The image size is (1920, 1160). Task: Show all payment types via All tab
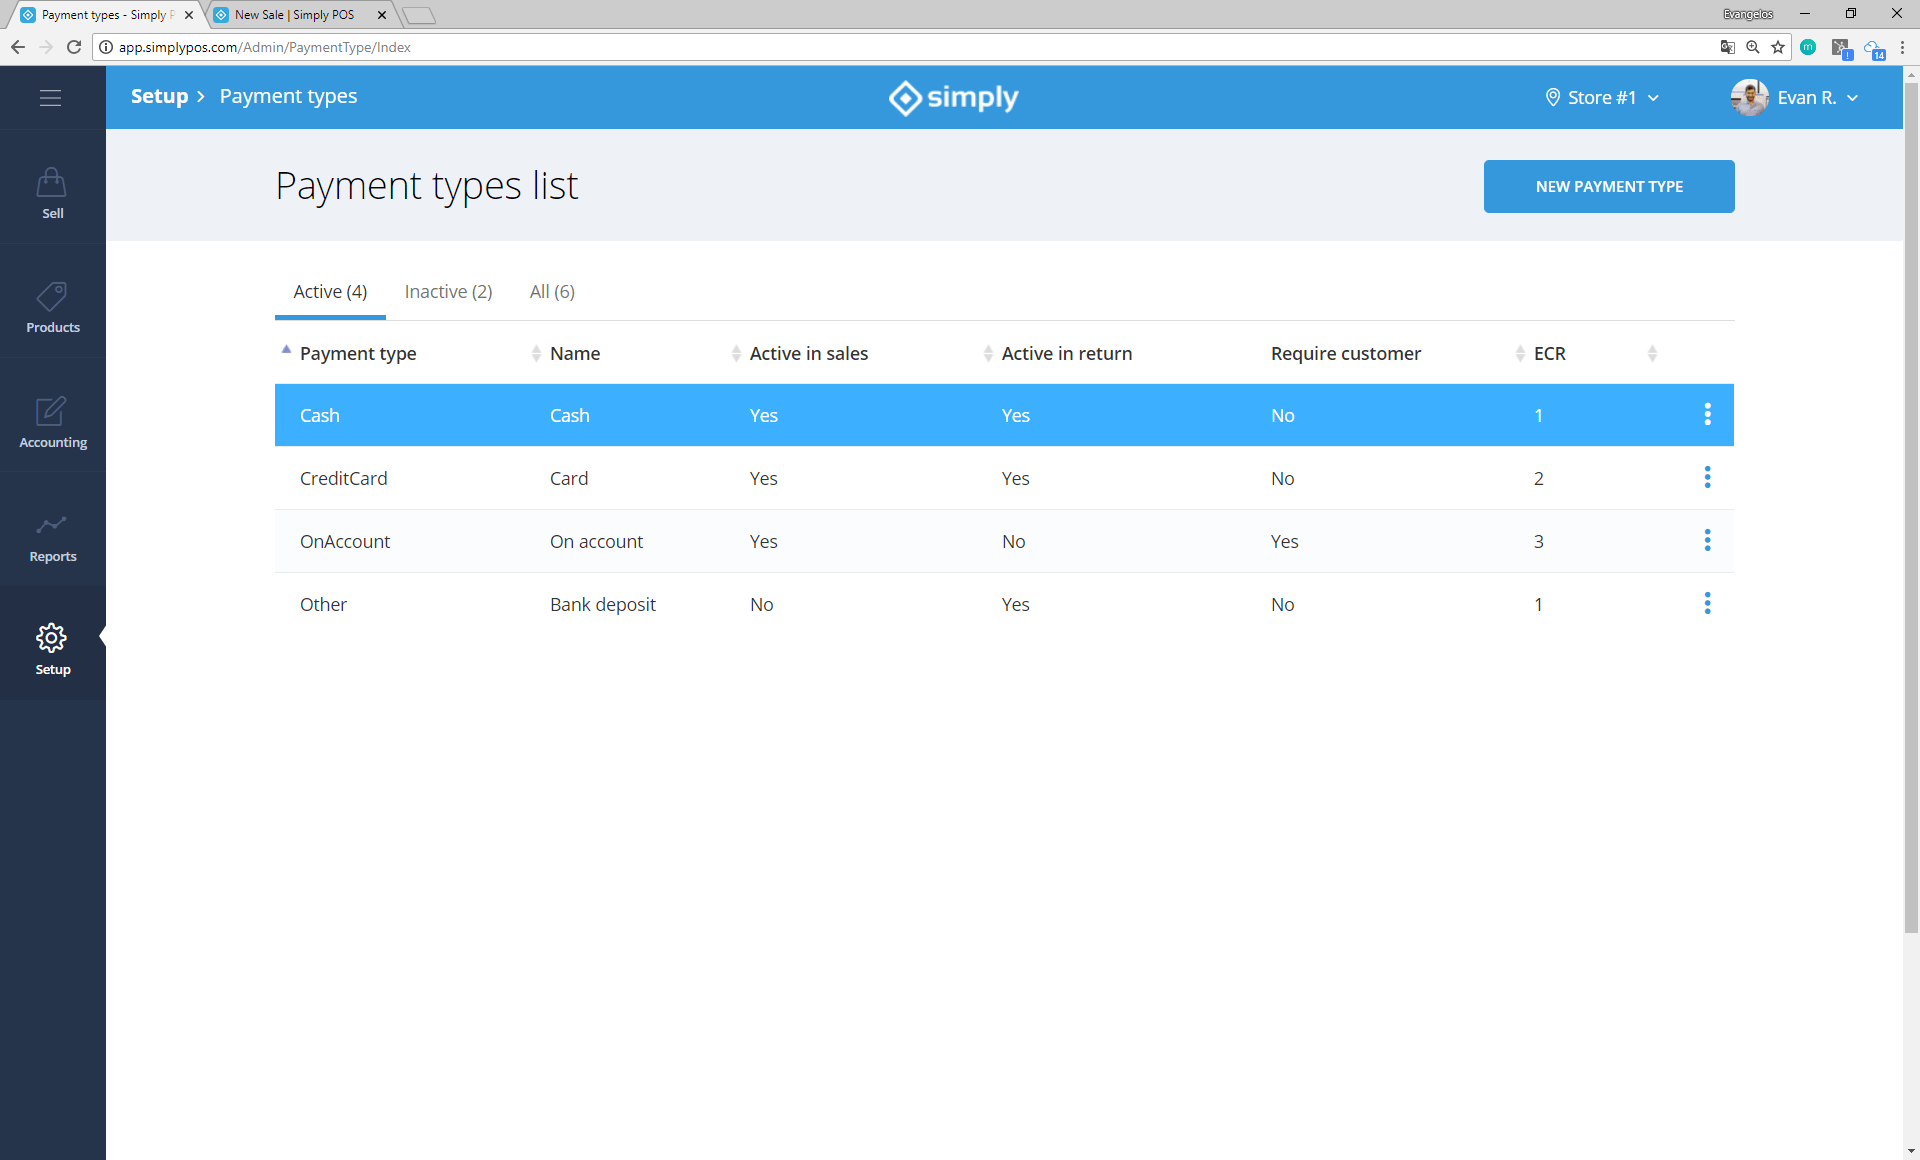(552, 291)
